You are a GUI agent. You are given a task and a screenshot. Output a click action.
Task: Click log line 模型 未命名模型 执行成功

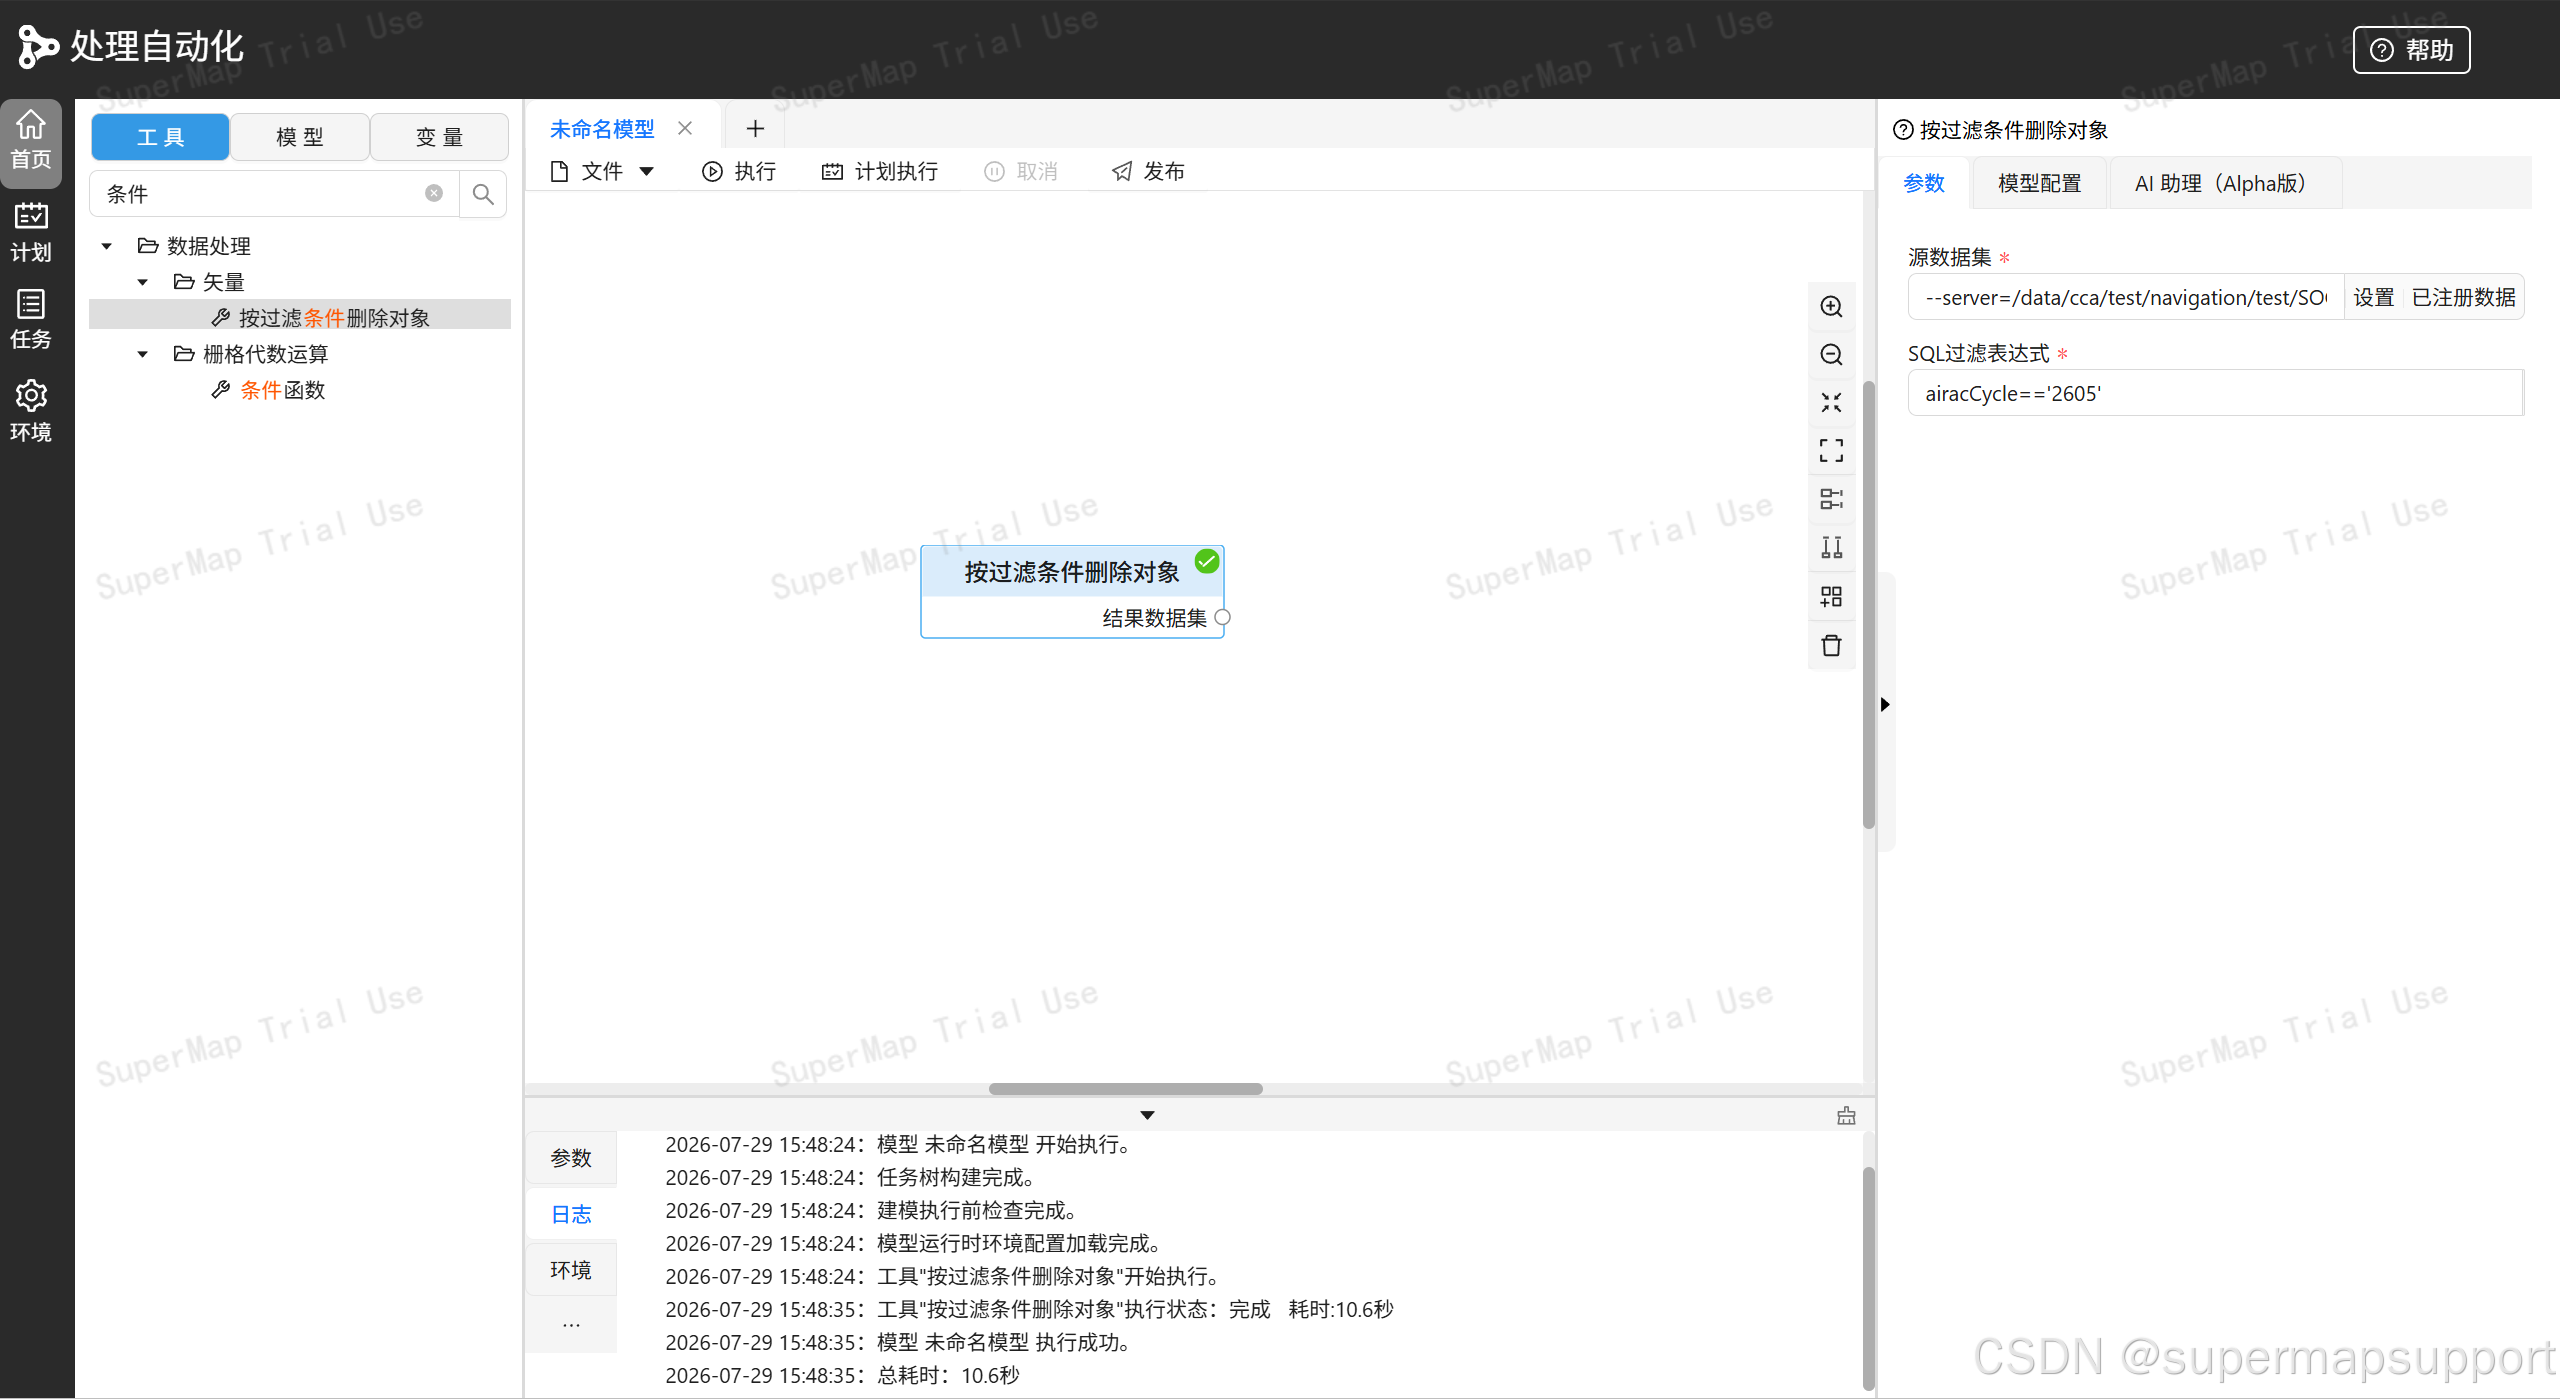click(899, 1343)
